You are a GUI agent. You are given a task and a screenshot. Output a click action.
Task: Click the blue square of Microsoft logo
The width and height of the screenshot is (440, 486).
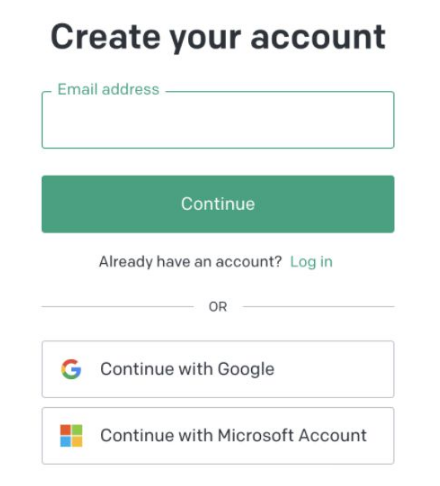coord(65,441)
